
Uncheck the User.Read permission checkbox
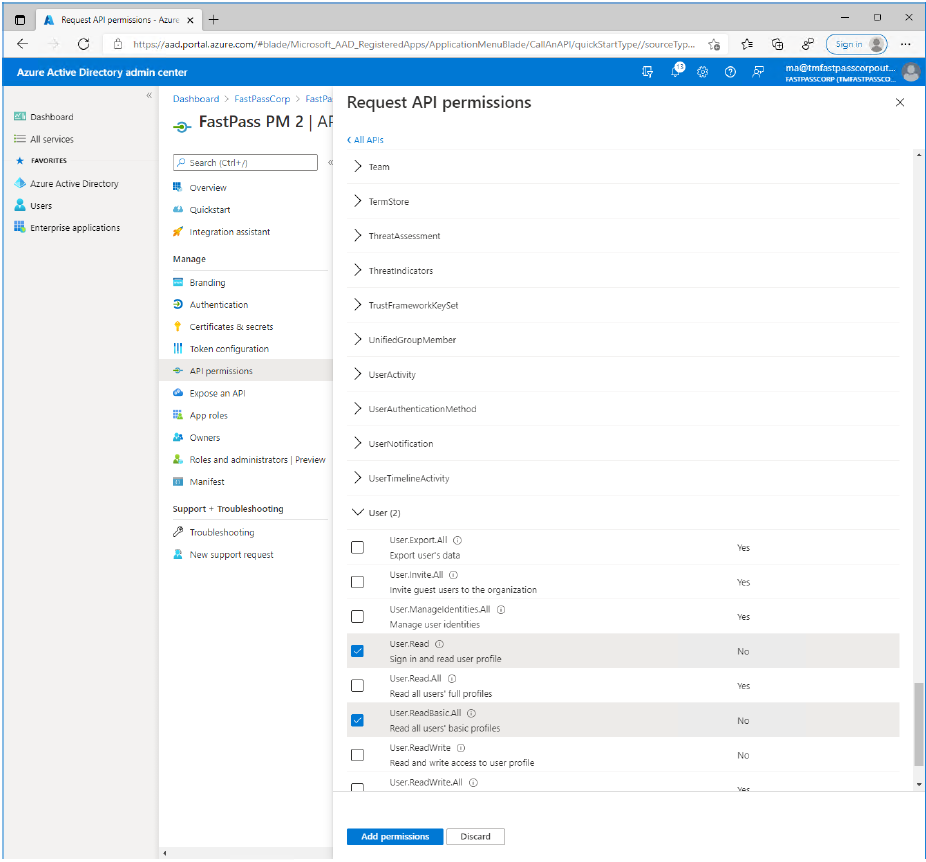pyautogui.click(x=357, y=651)
